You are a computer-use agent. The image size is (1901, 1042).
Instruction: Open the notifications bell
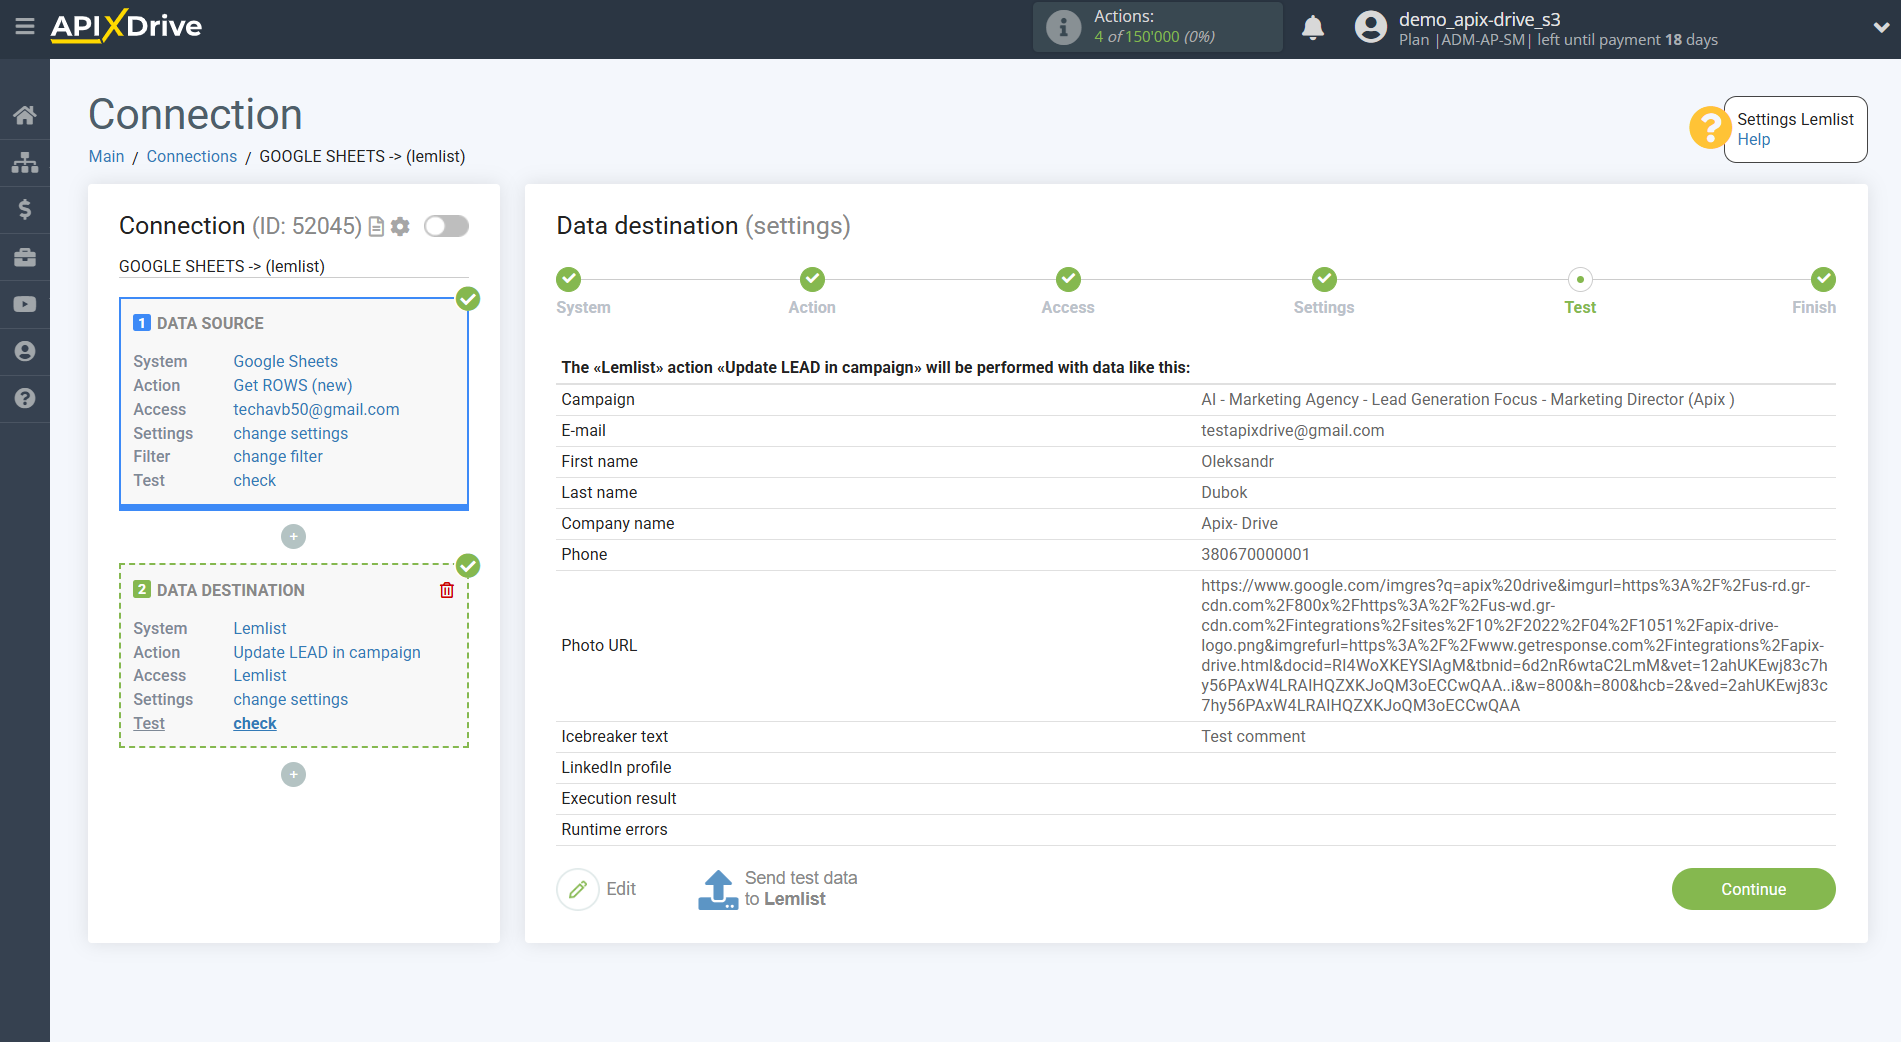point(1313,27)
